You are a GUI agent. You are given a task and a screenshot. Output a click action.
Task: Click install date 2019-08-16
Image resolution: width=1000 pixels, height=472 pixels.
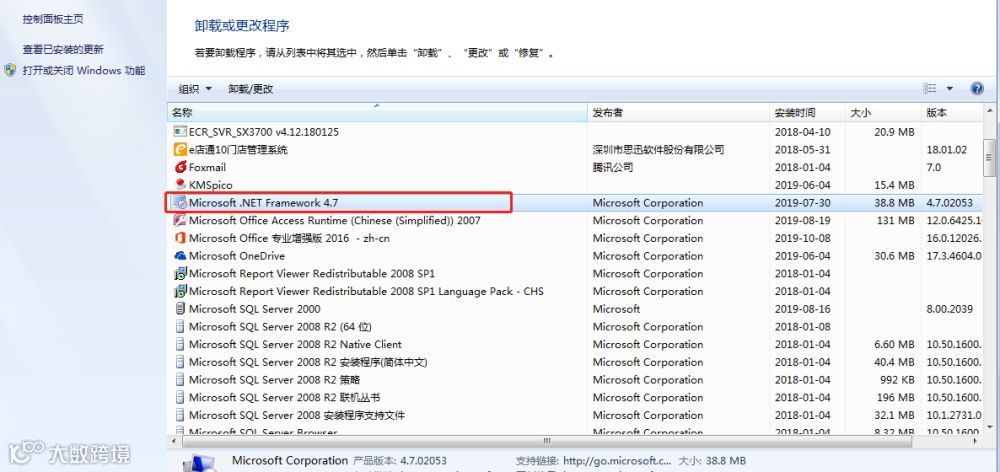[802, 309]
